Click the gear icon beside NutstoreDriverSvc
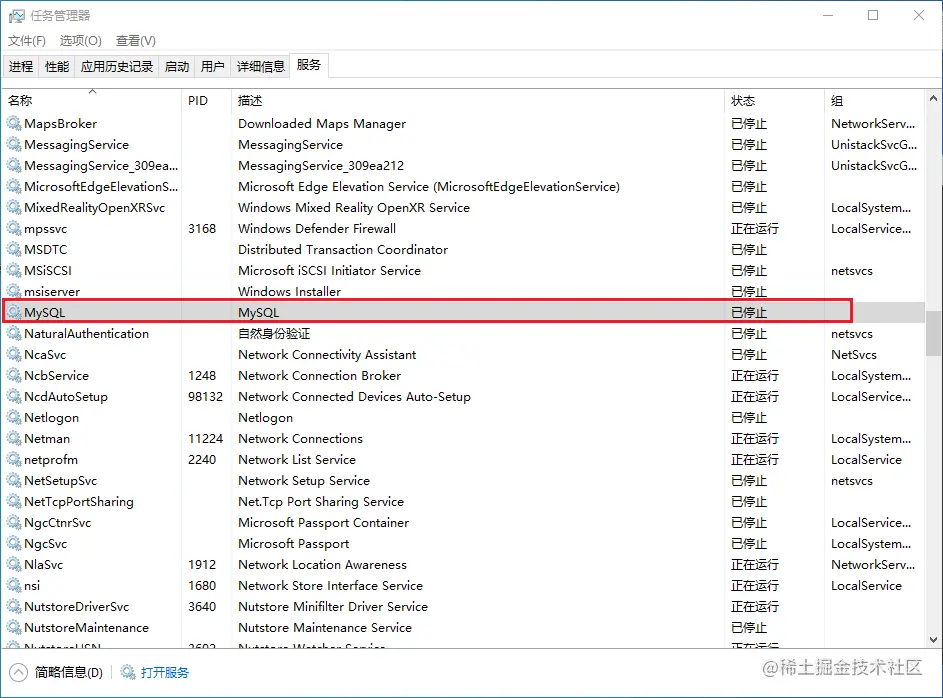Screen dimensions: 943x698 tap(14, 607)
